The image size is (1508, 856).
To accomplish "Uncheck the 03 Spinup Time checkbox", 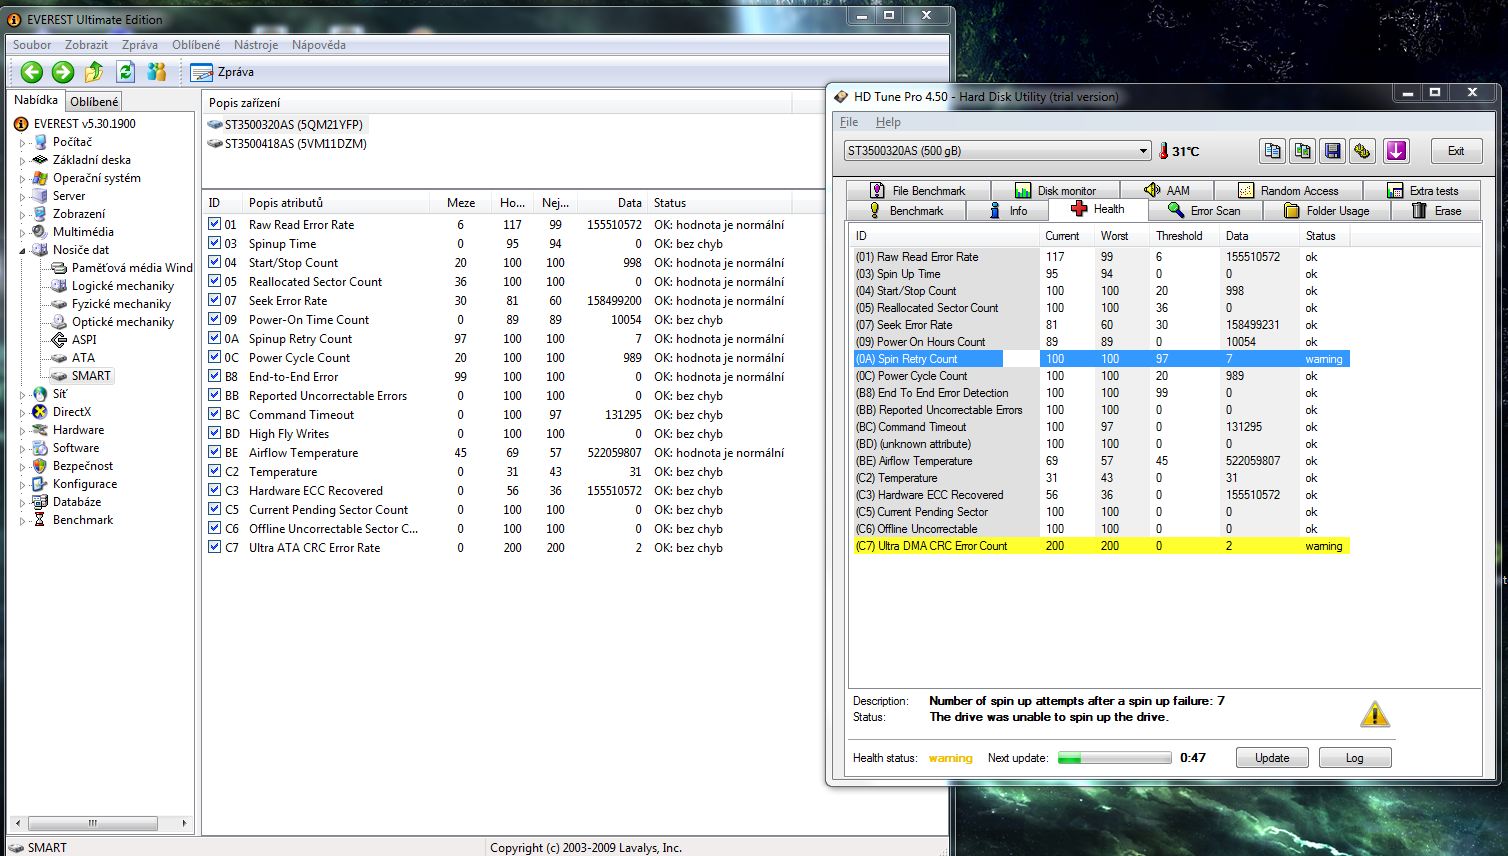I will click(214, 244).
